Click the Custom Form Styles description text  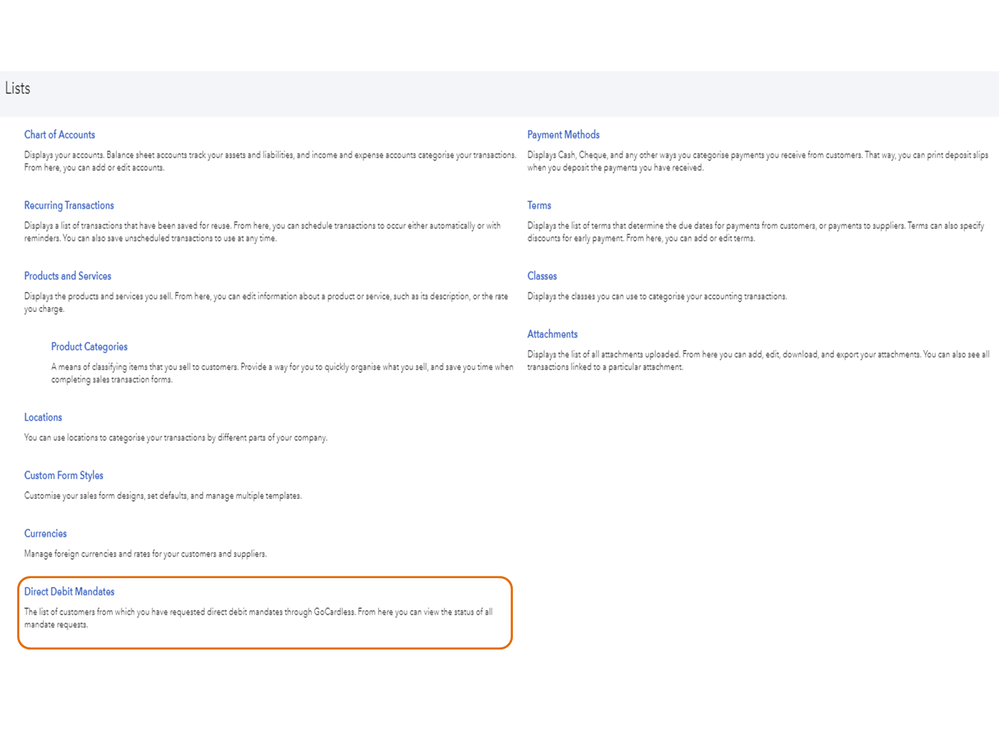(x=162, y=496)
